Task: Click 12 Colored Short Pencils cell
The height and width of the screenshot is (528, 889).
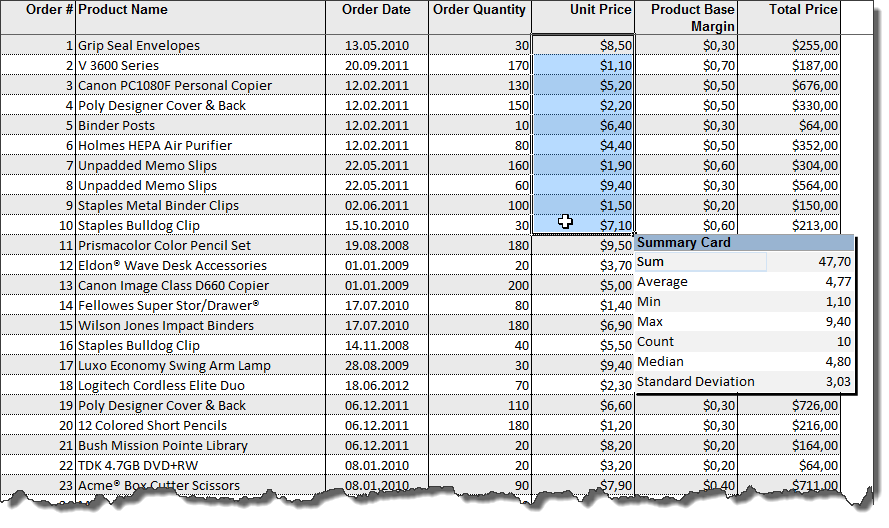Action: 200,425
